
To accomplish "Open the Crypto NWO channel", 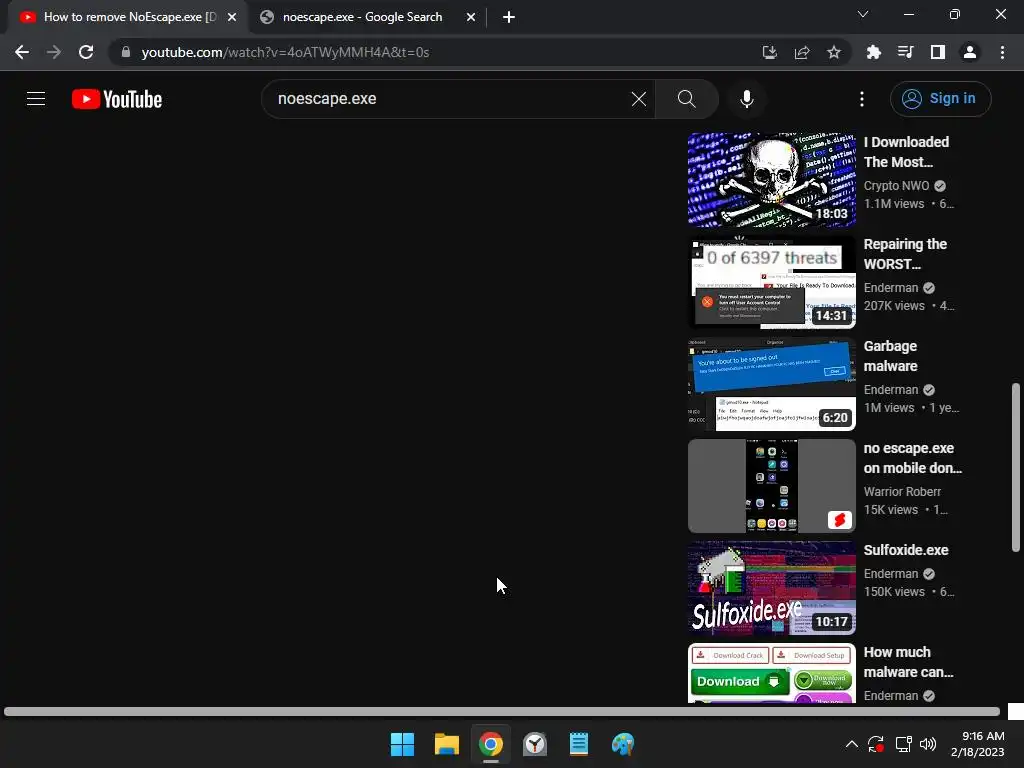I will 896,185.
